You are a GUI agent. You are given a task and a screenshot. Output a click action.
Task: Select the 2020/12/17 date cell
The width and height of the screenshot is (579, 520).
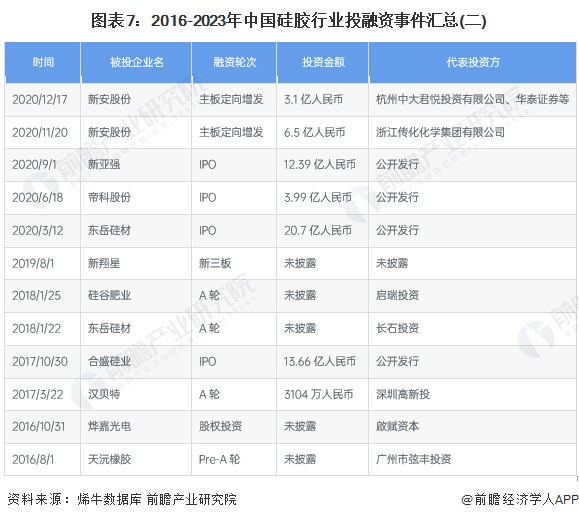tap(43, 100)
